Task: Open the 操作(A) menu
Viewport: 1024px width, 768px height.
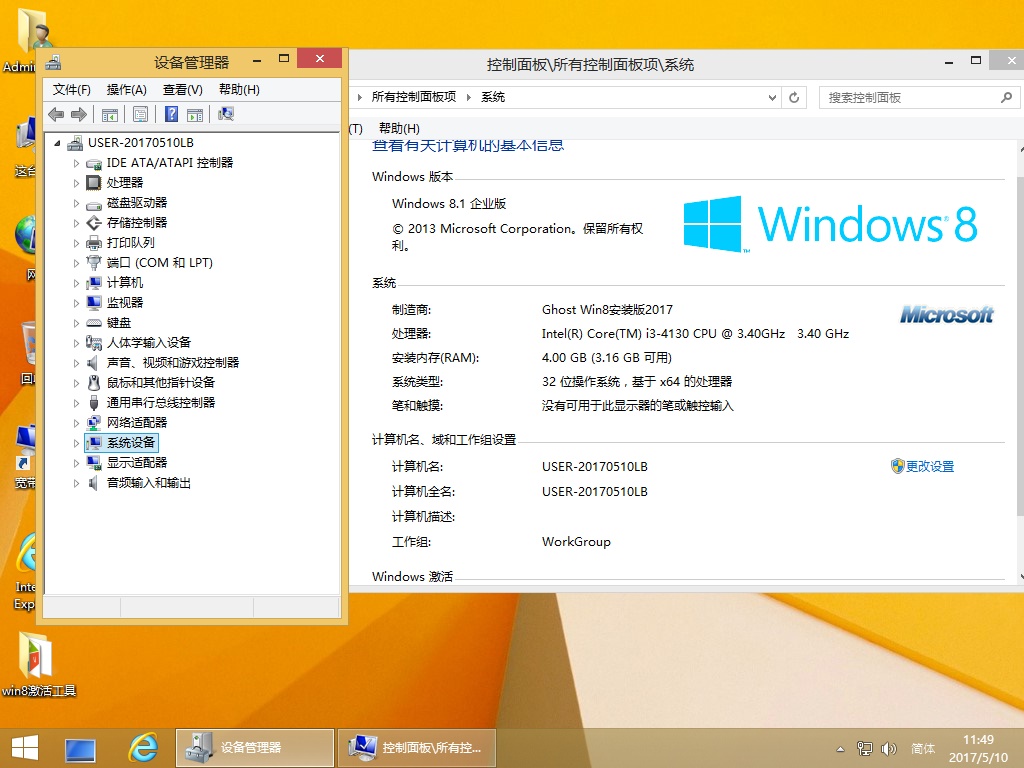Action: [126, 90]
